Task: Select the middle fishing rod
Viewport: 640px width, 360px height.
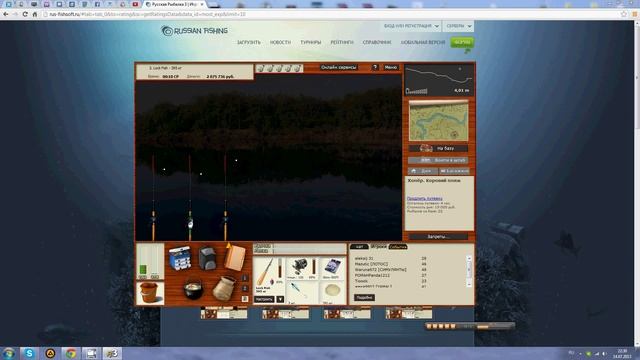Action: 190,198
